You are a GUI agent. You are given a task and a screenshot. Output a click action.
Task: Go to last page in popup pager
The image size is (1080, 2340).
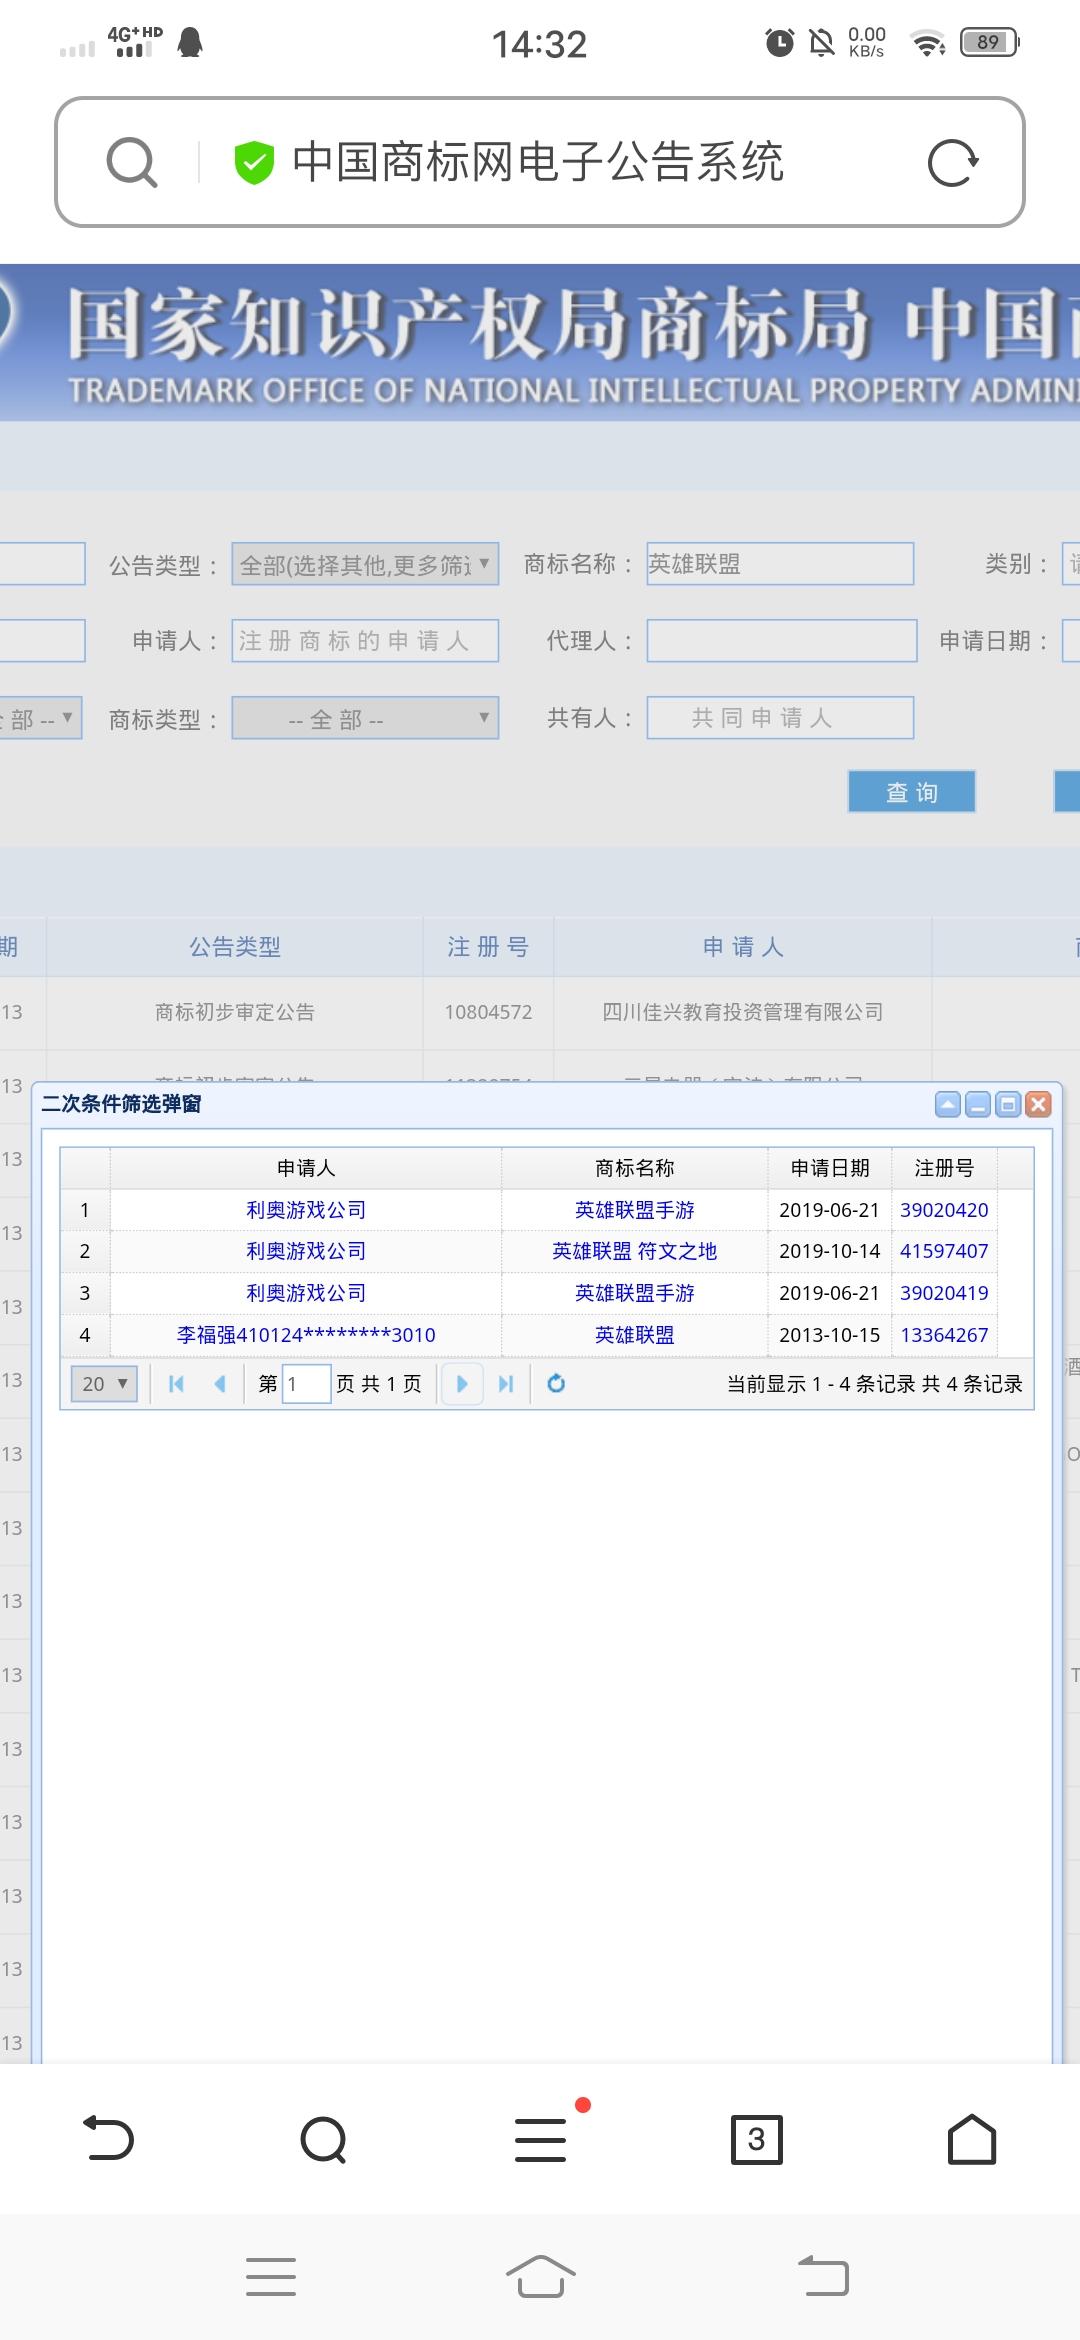(506, 1384)
